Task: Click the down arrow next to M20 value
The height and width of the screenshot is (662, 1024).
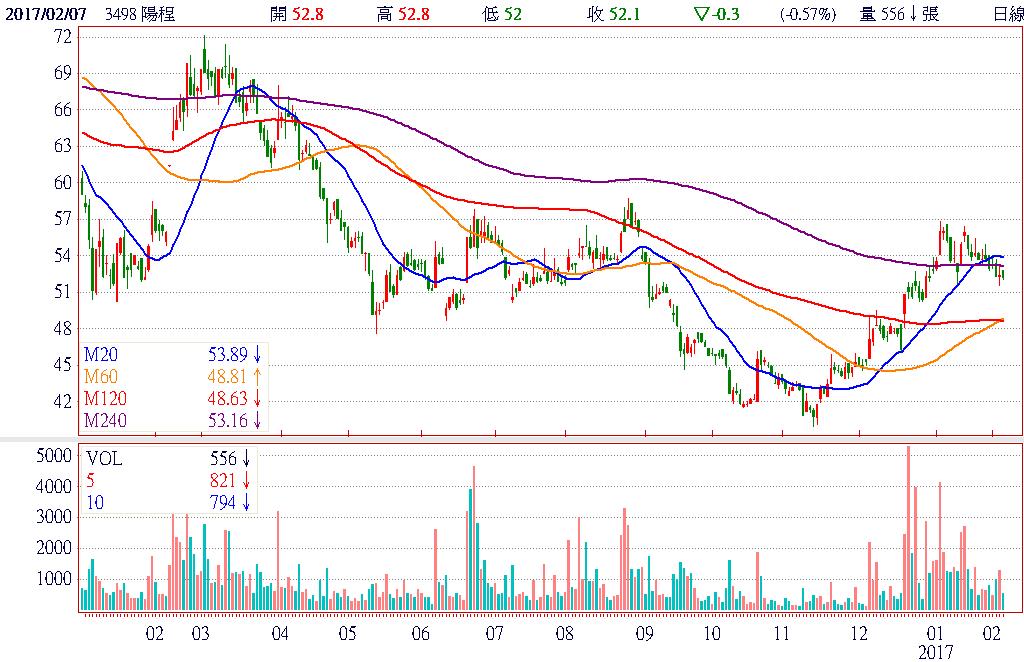Action: point(257,353)
